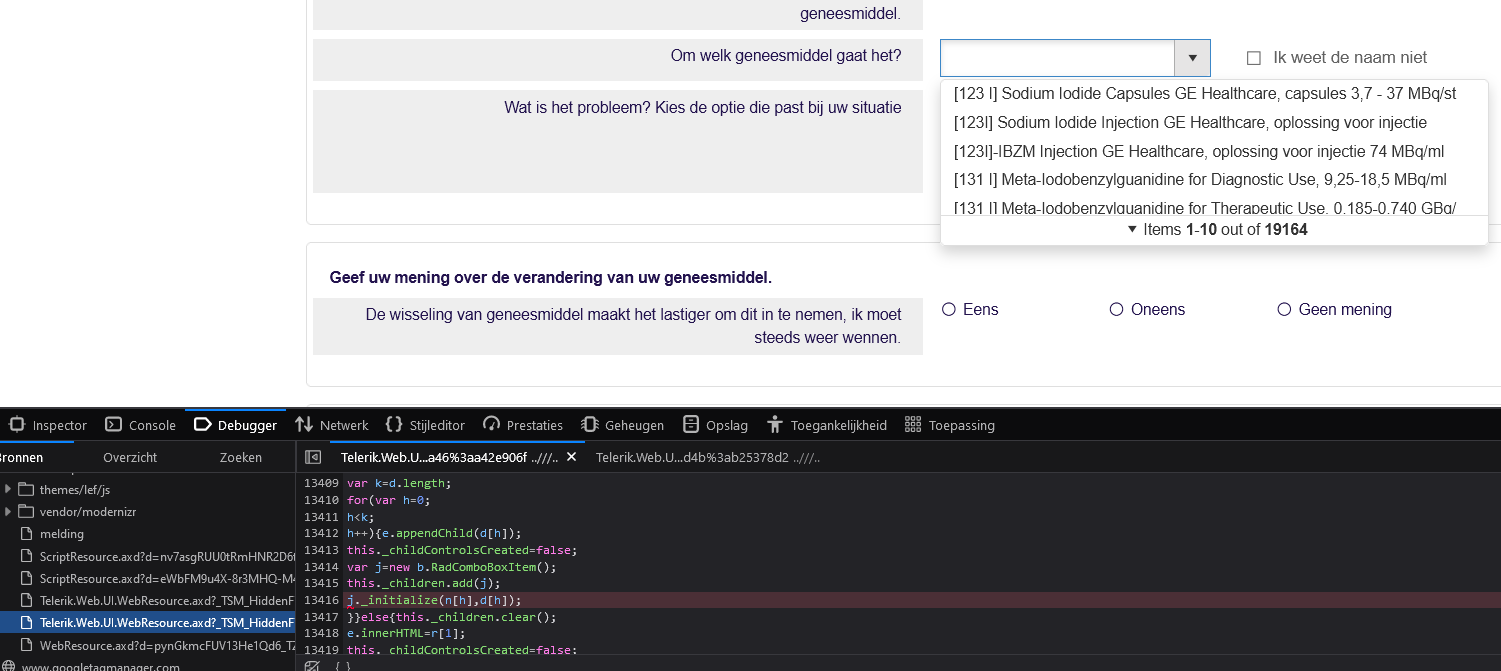Check the 'Ik weet de naam niet' checkbox

(1254, 58)
